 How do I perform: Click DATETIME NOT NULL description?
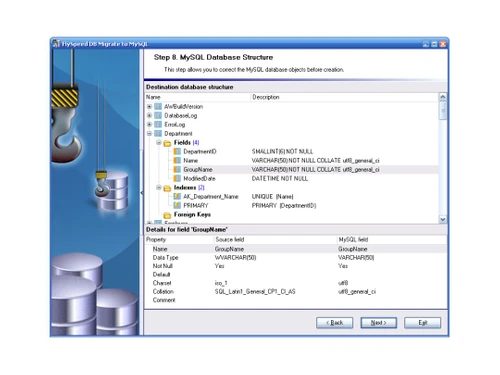click(280, 179)
